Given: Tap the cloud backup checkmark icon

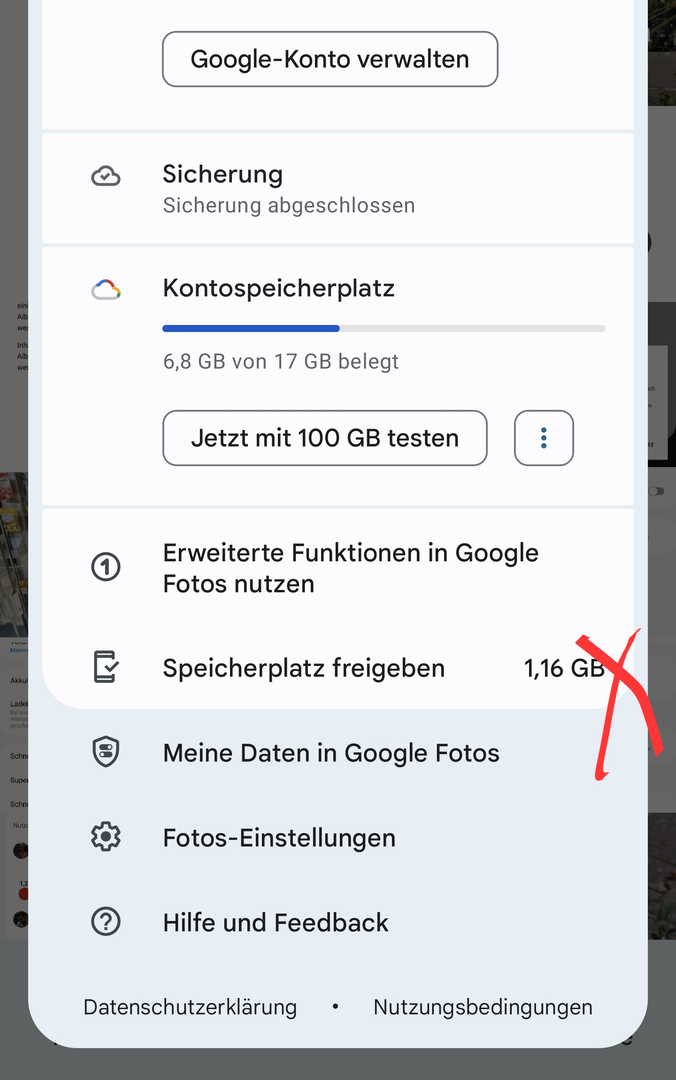Looking at the screenshot, I should coord(106,177).
